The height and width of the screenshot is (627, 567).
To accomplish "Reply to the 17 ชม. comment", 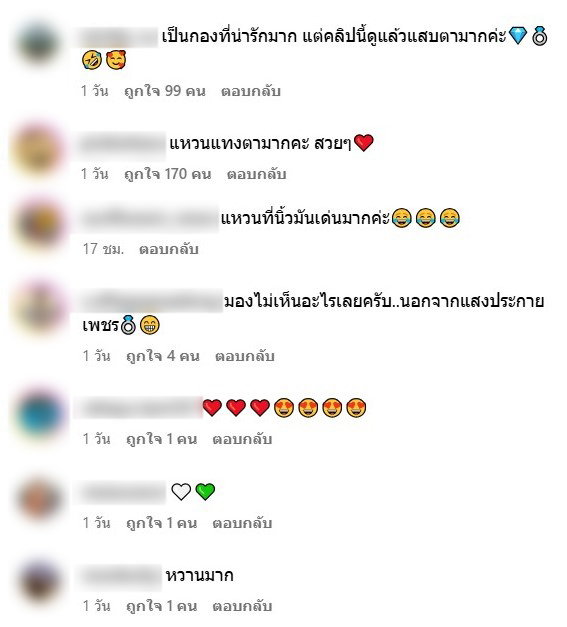I will tap(169, 250).
